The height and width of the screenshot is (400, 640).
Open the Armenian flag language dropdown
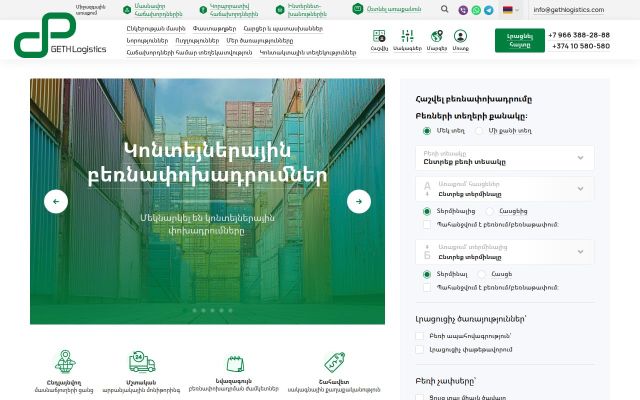510,10
